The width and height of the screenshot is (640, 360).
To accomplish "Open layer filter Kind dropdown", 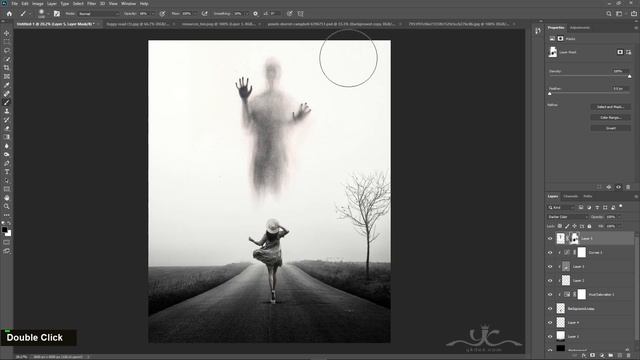I will pos(562,208).
